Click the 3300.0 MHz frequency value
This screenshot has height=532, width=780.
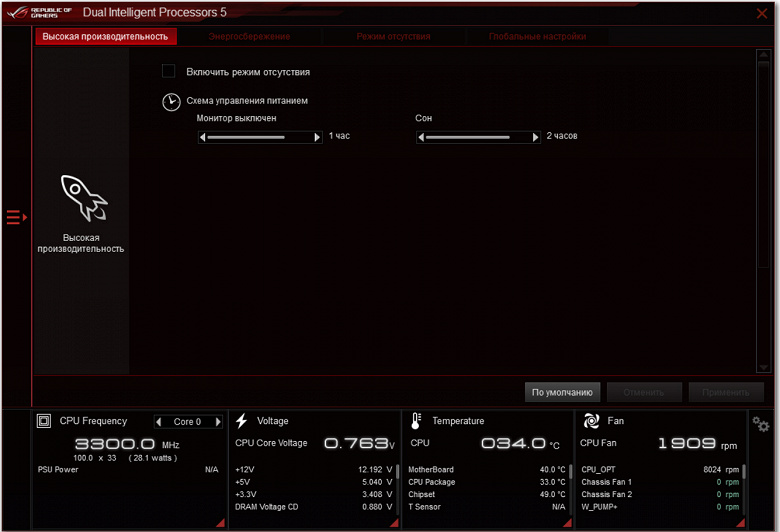[127, 444]
